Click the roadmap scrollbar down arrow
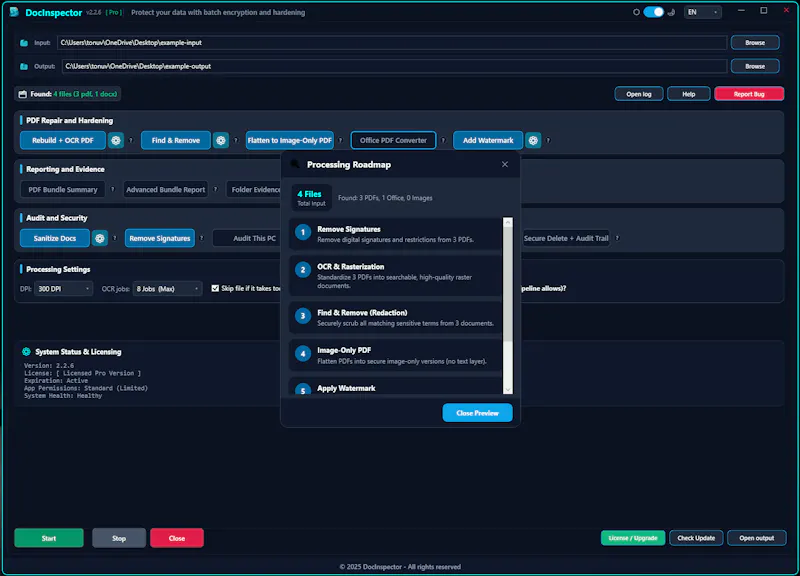The width and height of the screenshot is (800, 576). point(508,390)
